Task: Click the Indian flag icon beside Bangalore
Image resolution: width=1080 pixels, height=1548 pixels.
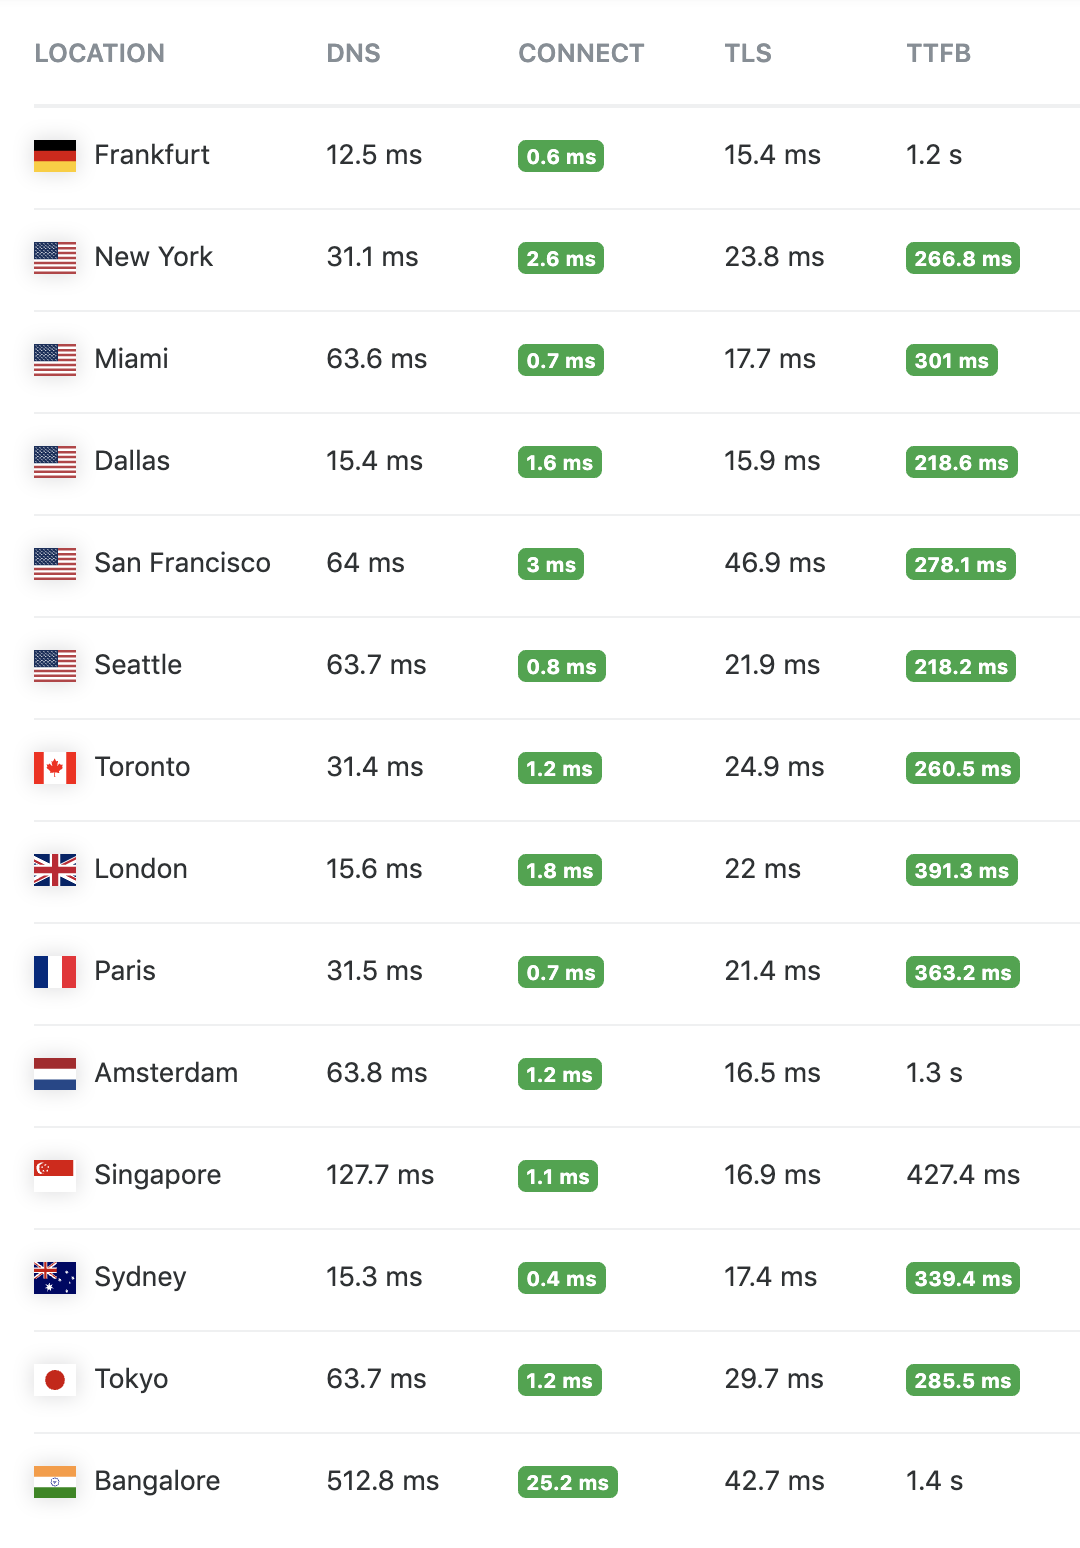Action: point(55,1481)
